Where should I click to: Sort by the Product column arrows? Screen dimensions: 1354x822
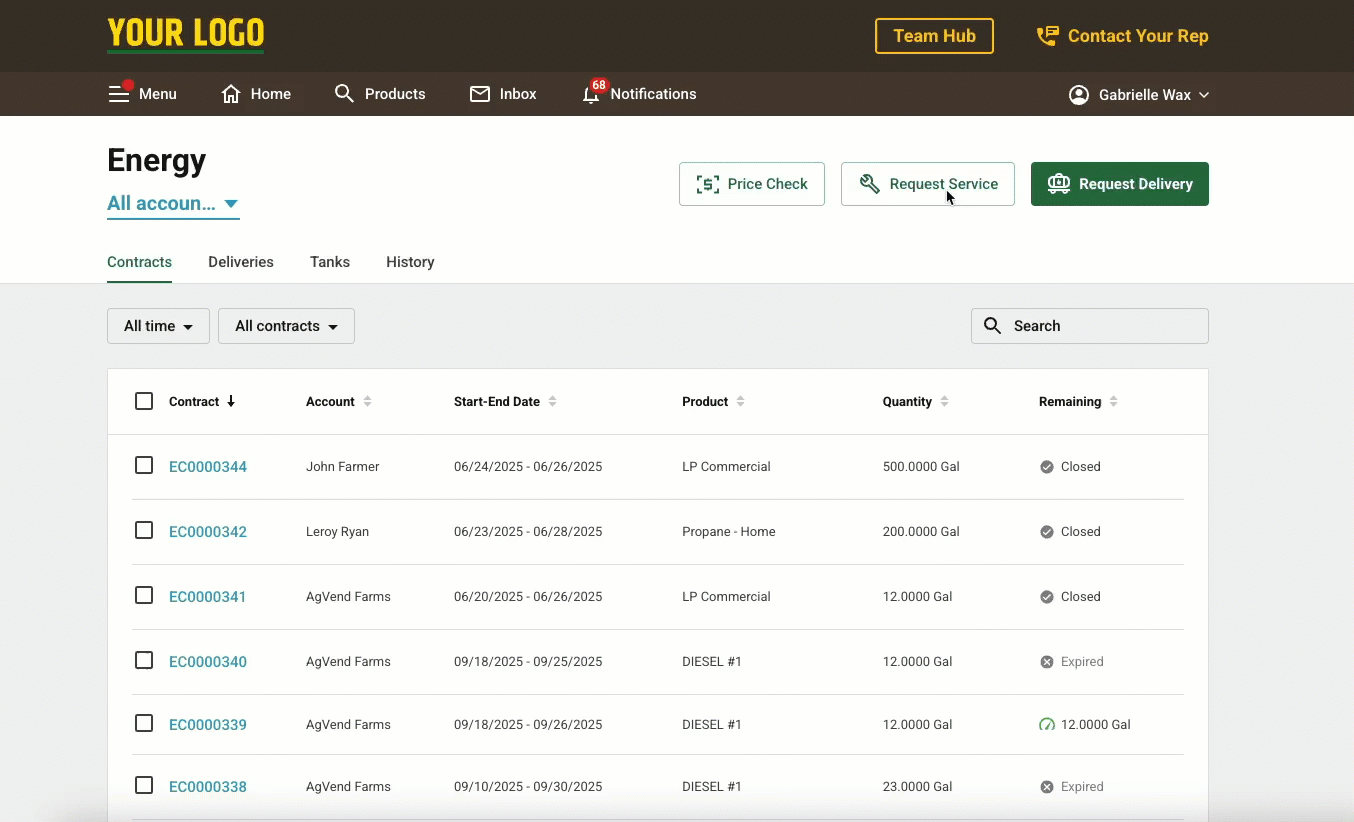[740, 401]
